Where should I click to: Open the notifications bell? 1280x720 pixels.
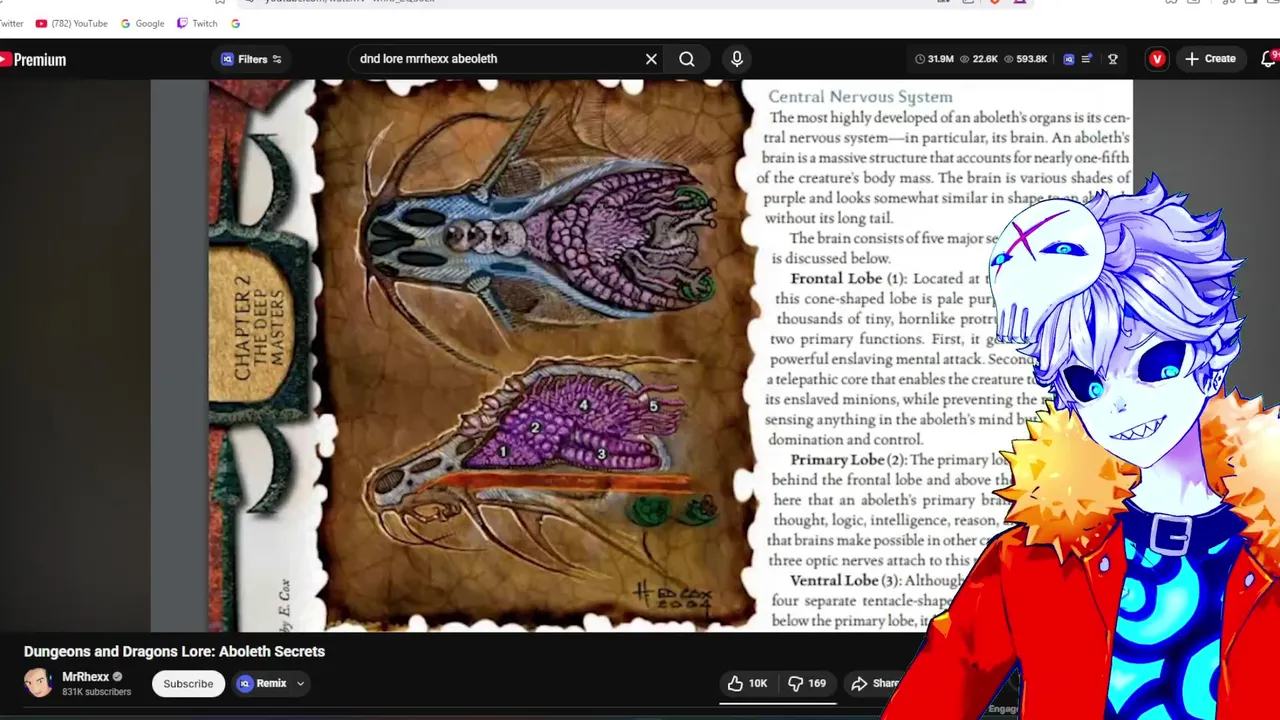click(x=1268, y=59)
